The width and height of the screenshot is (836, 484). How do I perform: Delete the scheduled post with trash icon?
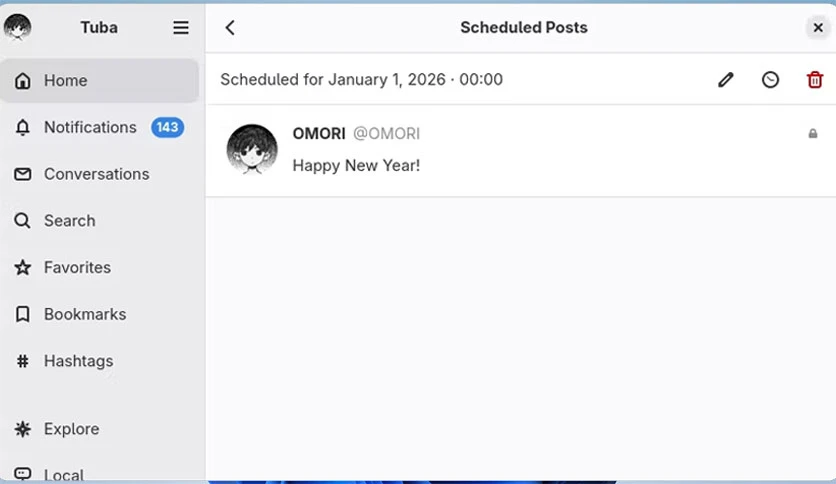pos(815,80)
